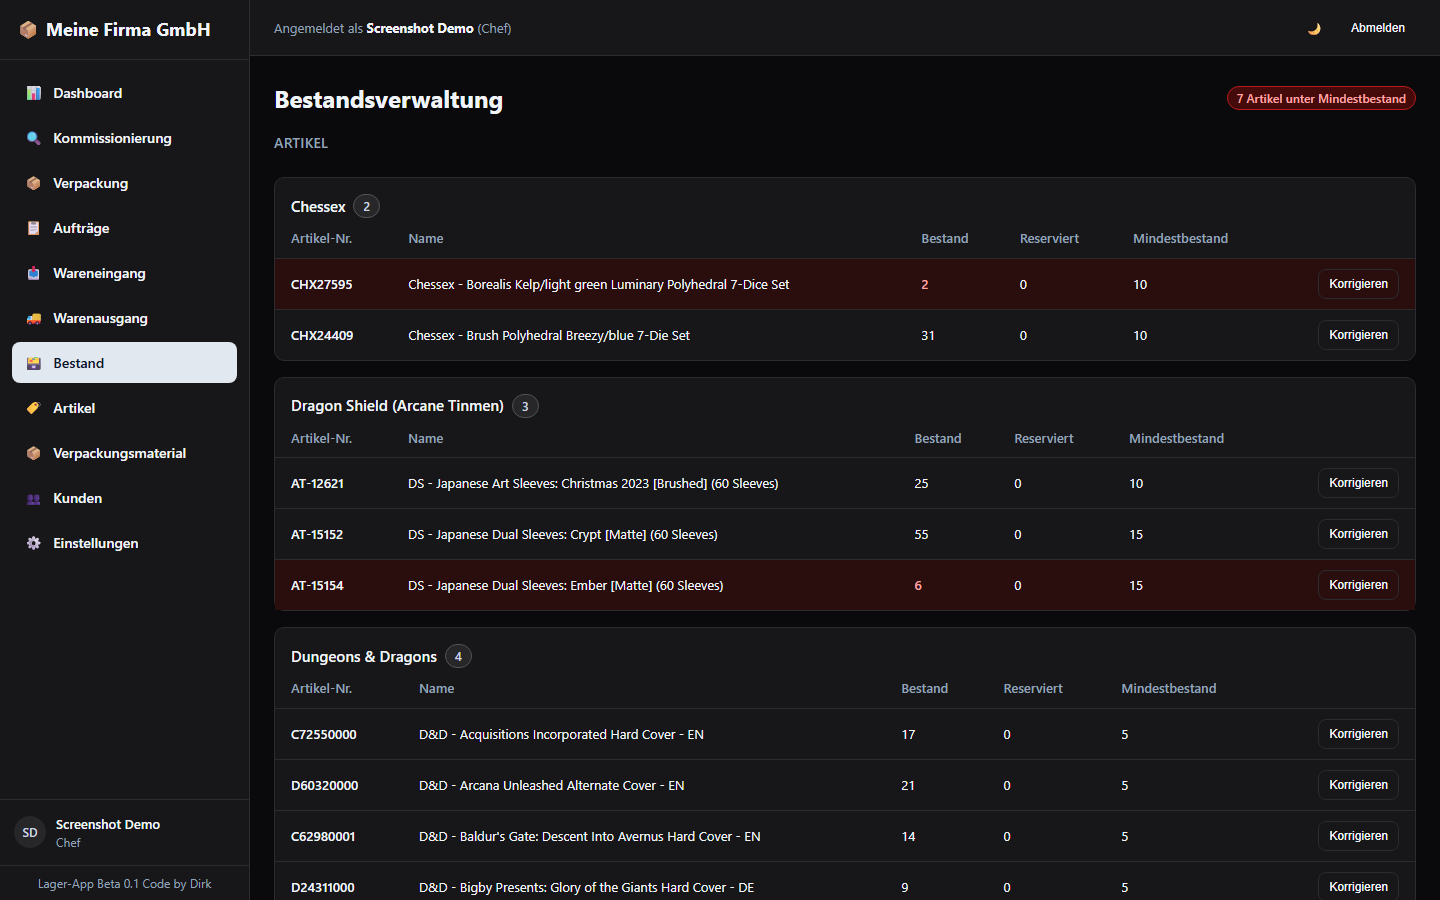Click the Dungeons & Dragons count badge 4
This screenshot has width=1440, height=900.
458,656
